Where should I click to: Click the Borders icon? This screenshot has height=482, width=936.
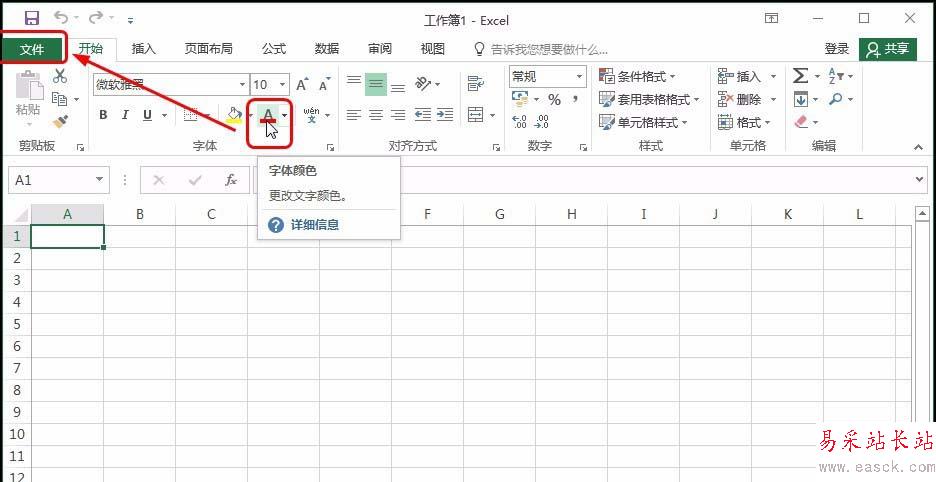[x=190, y=115]
